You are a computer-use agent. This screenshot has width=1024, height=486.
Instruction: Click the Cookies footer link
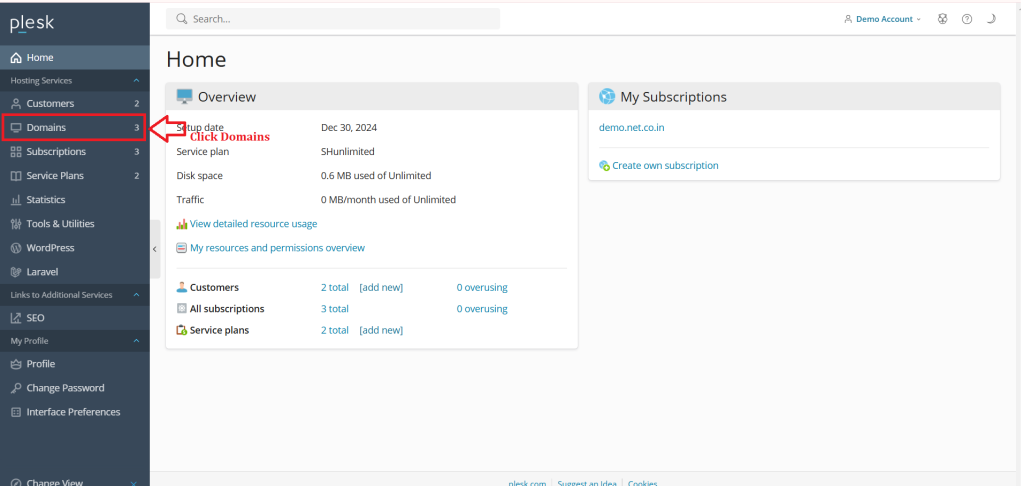(643, 483)
